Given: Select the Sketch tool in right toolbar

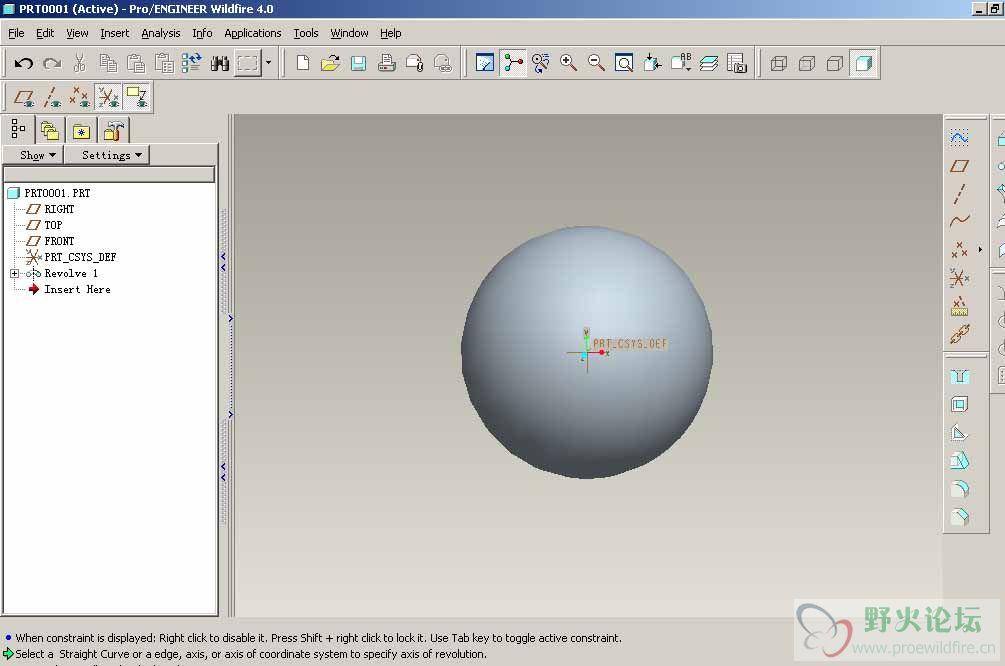Looking at the screenshot, I should pos(959,137).
